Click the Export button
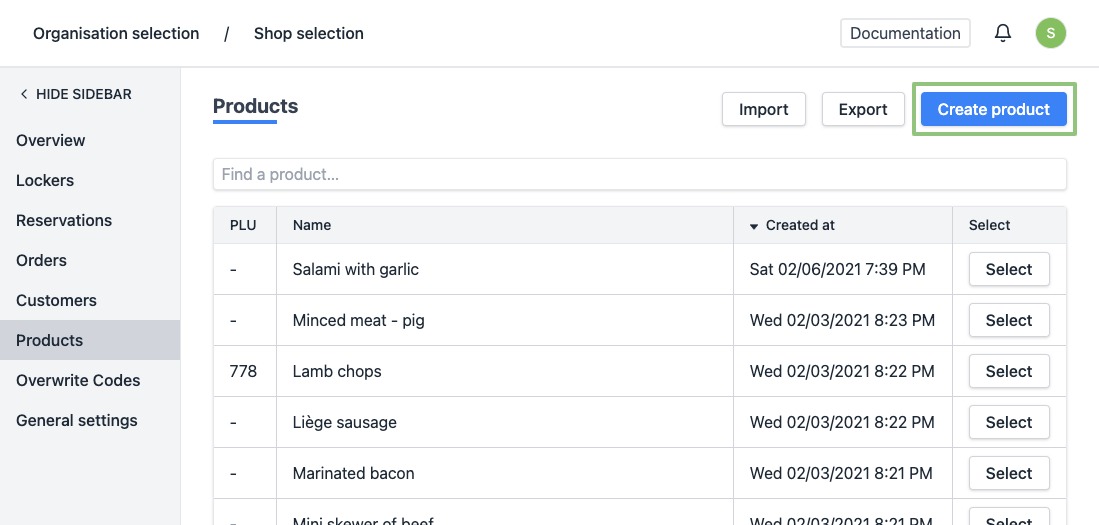The image size is (1099, 525). point(863,109)
